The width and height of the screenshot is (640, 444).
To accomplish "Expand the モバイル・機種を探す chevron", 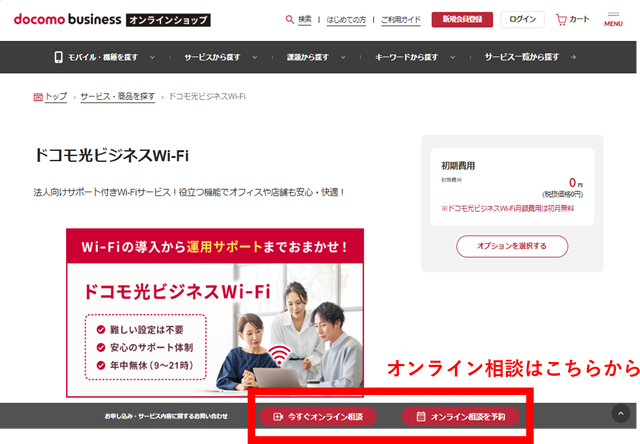I will pos(152,57).
